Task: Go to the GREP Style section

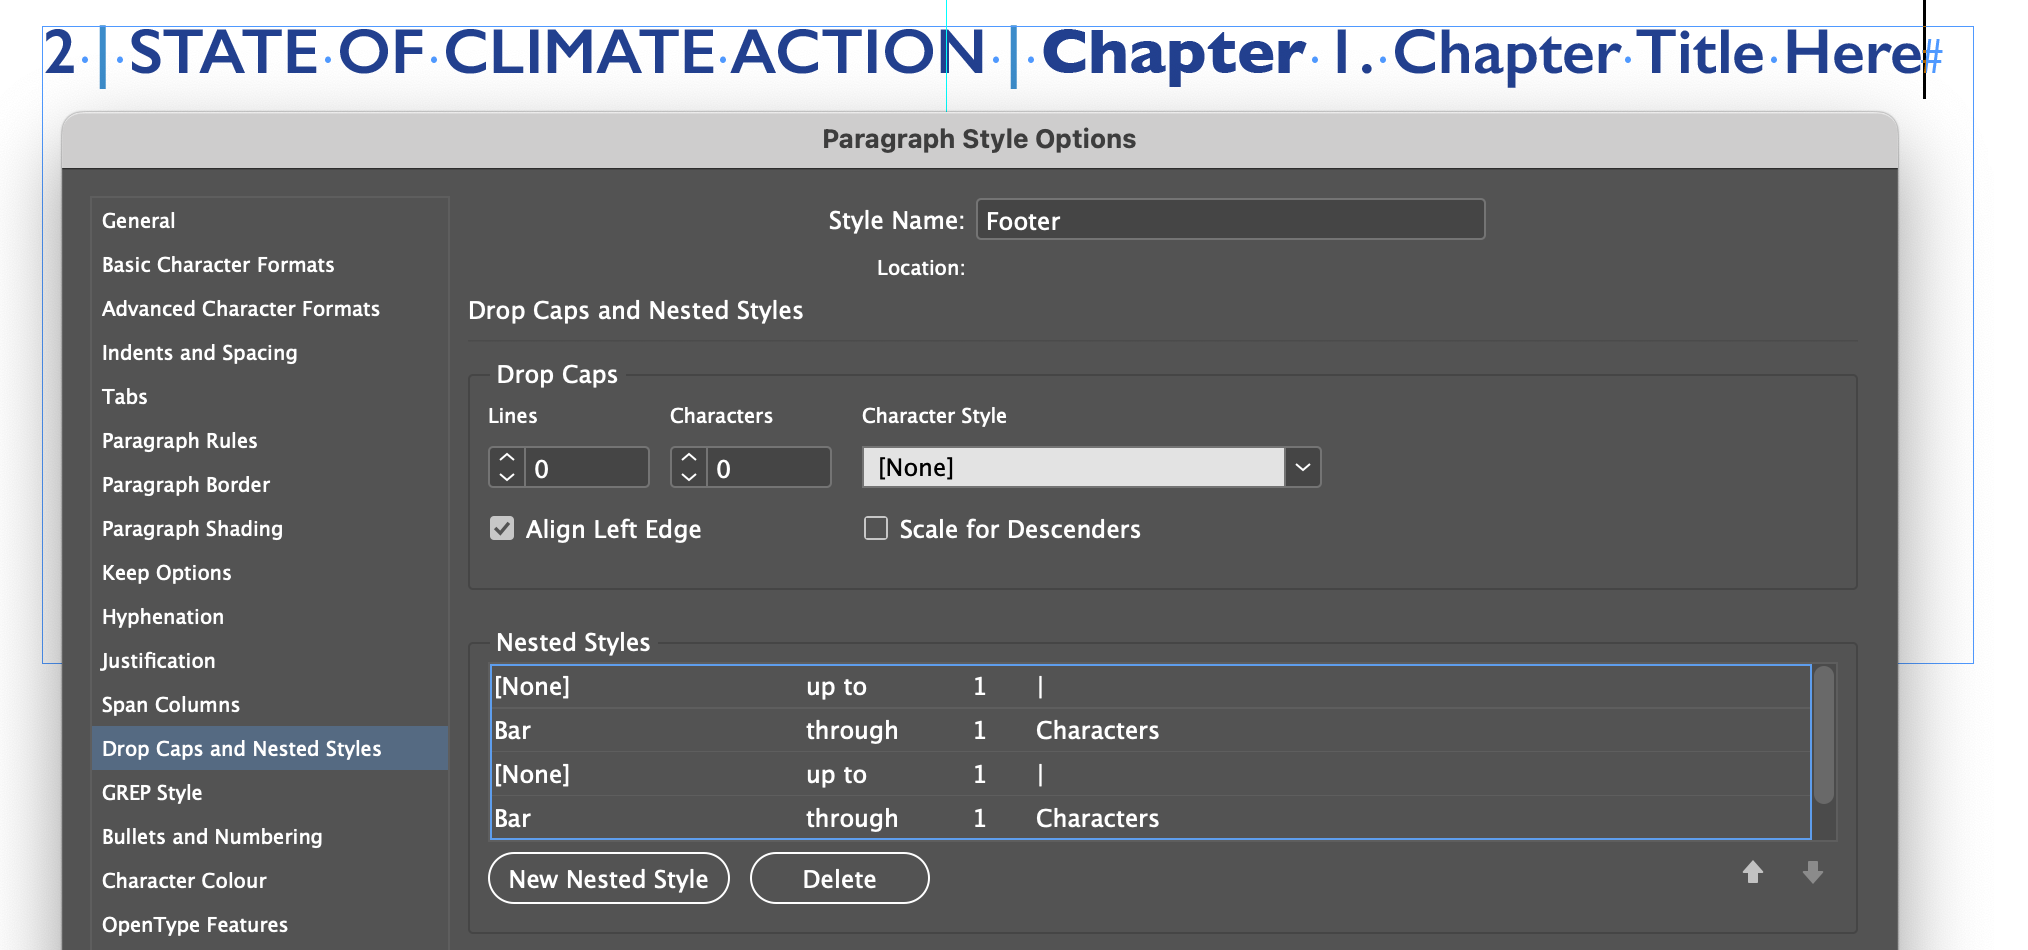Action: tap(152, 793)
